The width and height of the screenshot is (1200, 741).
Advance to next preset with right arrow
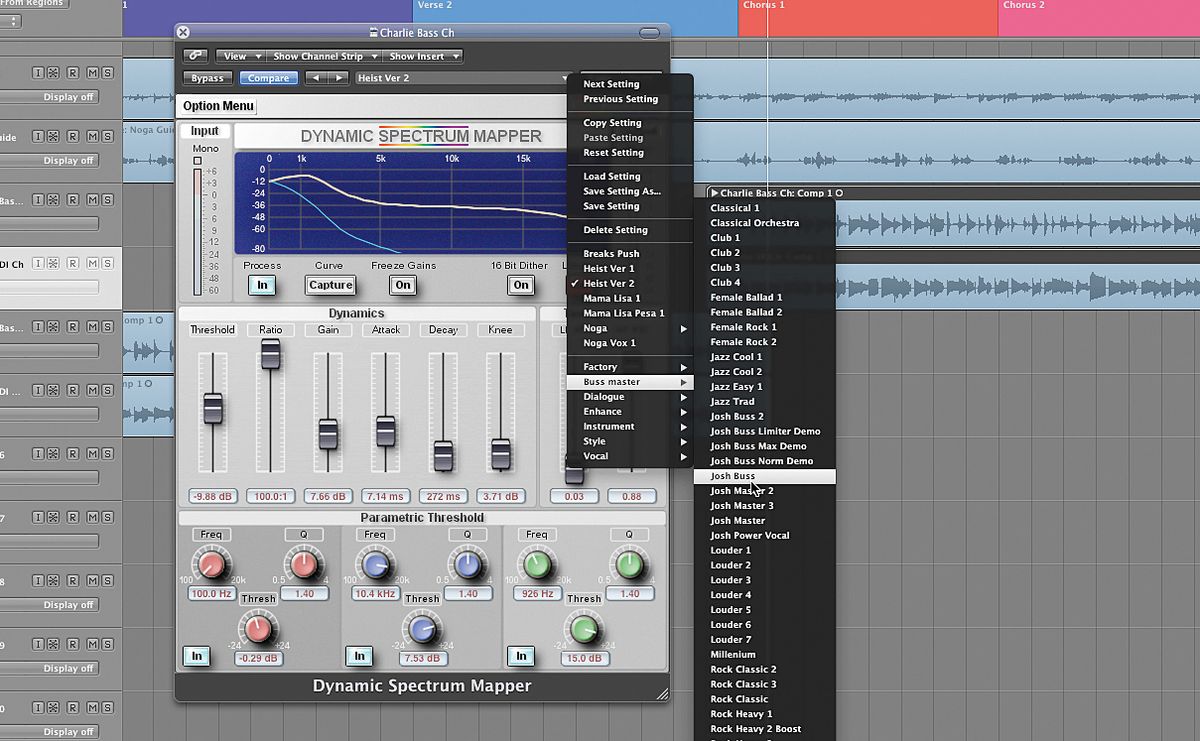338,78
